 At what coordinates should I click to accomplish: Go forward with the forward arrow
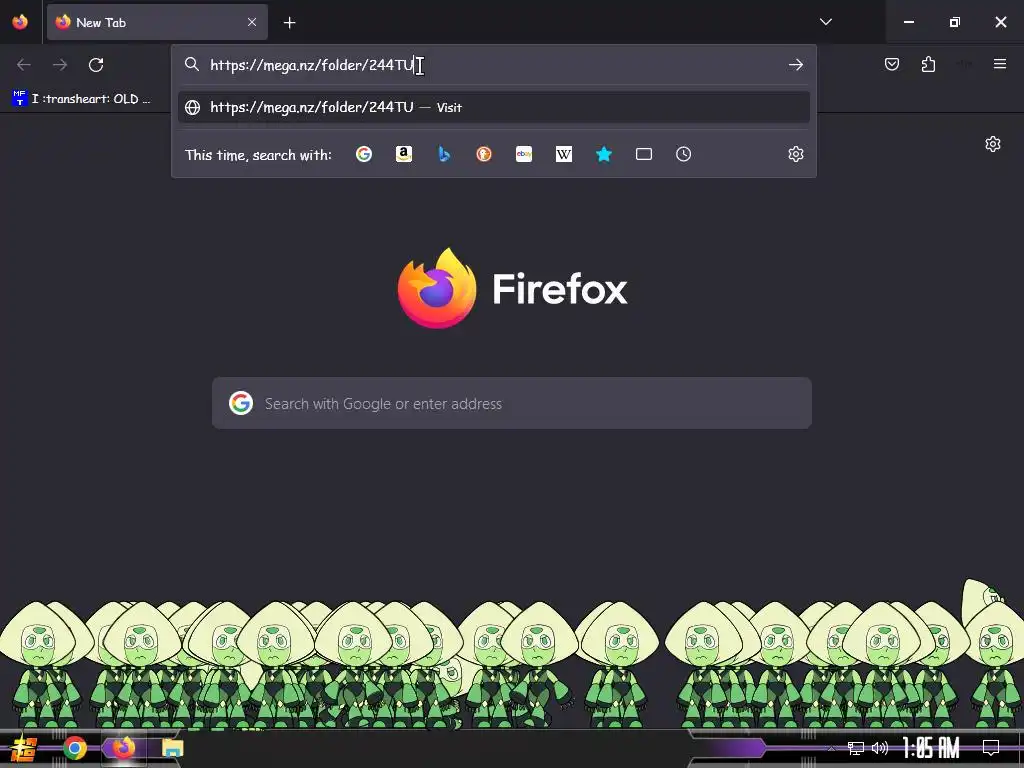(x=60, y=65)
